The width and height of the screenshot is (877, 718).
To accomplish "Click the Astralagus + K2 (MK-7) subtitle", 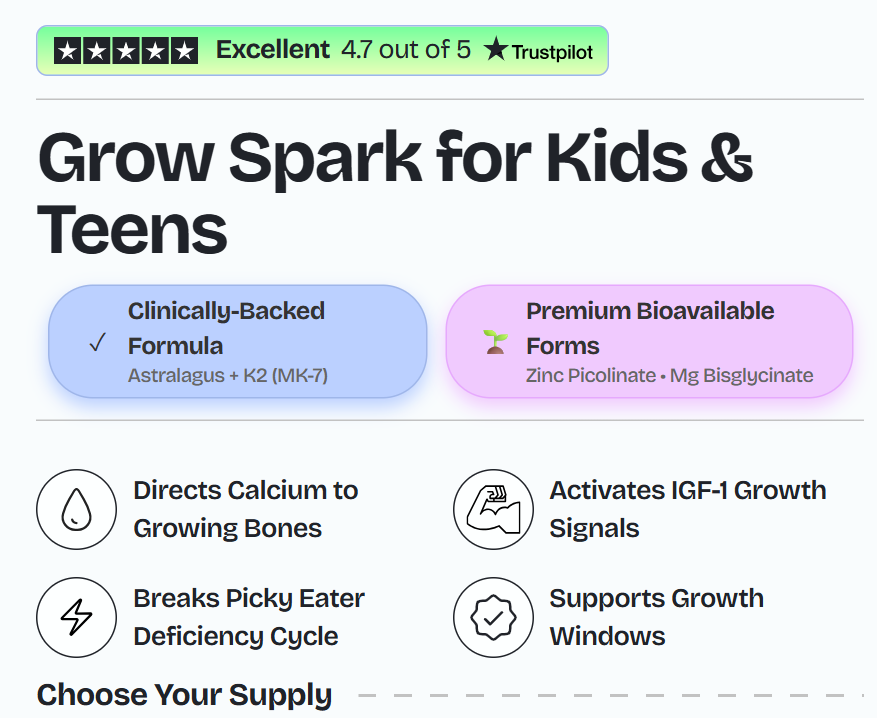I will pyautogui.click(x=227, y=376).
